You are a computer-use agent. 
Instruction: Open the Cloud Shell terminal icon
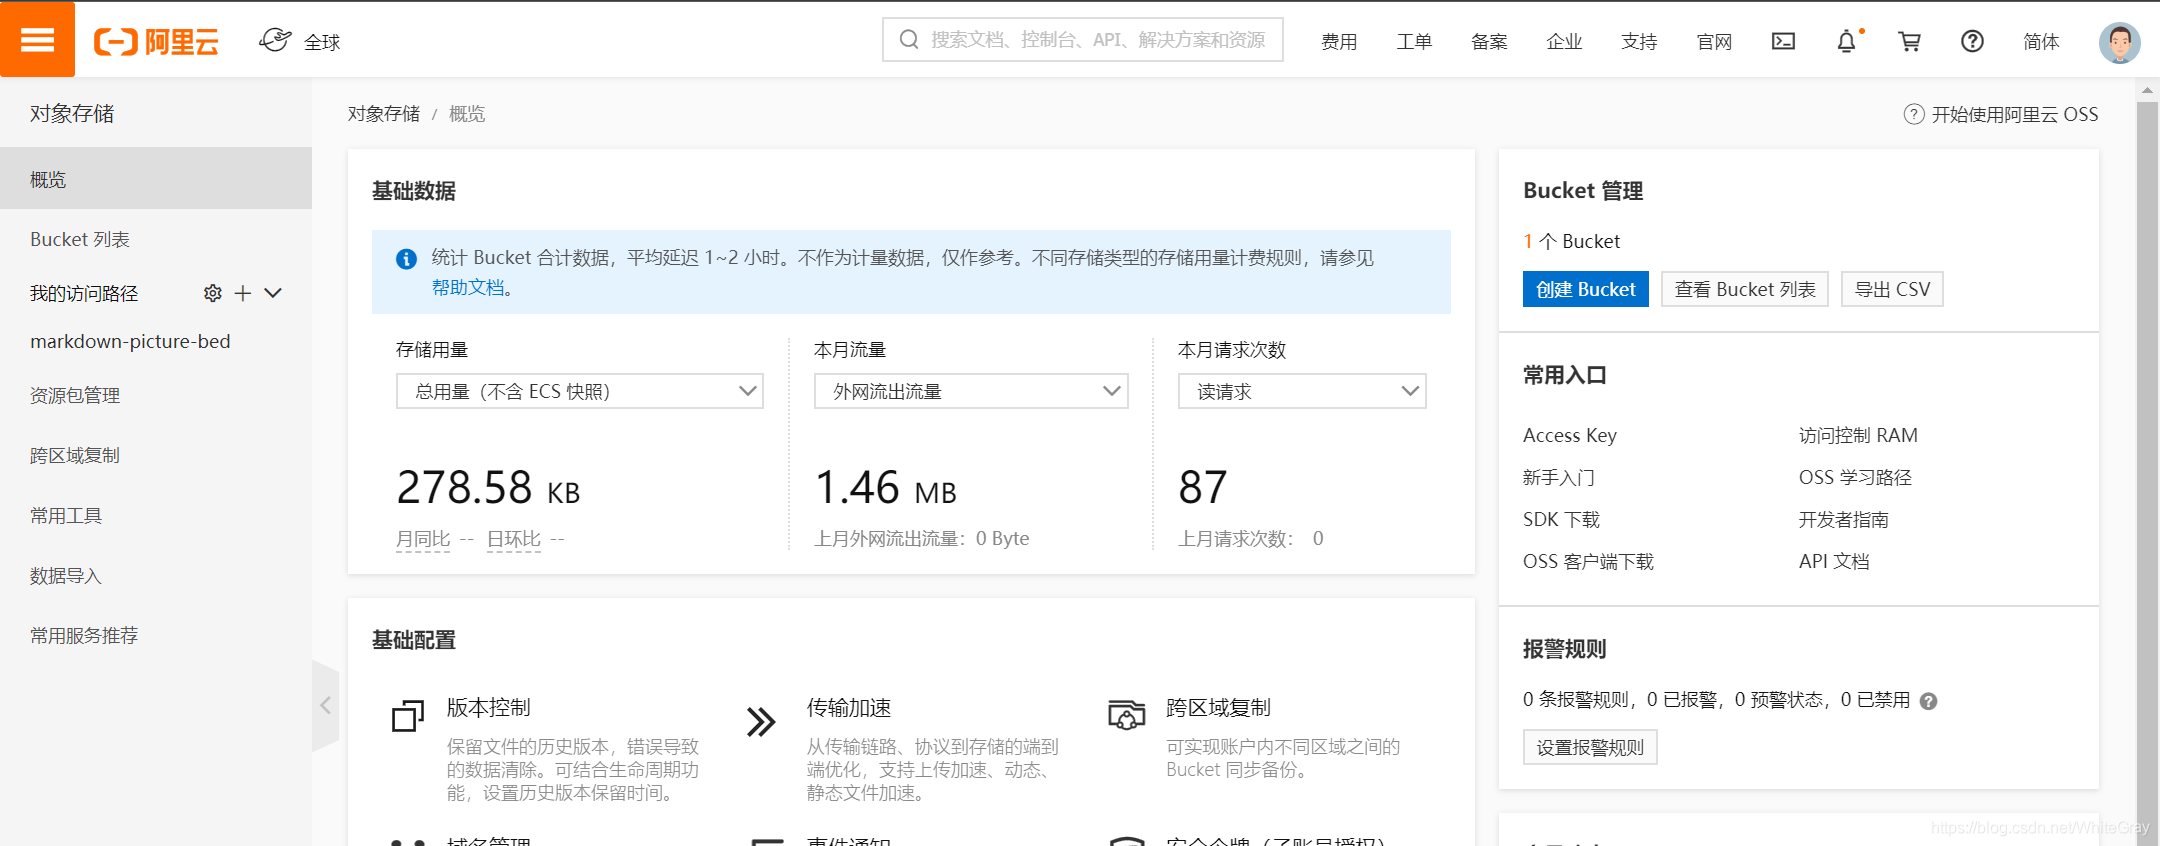[1783, 41]
